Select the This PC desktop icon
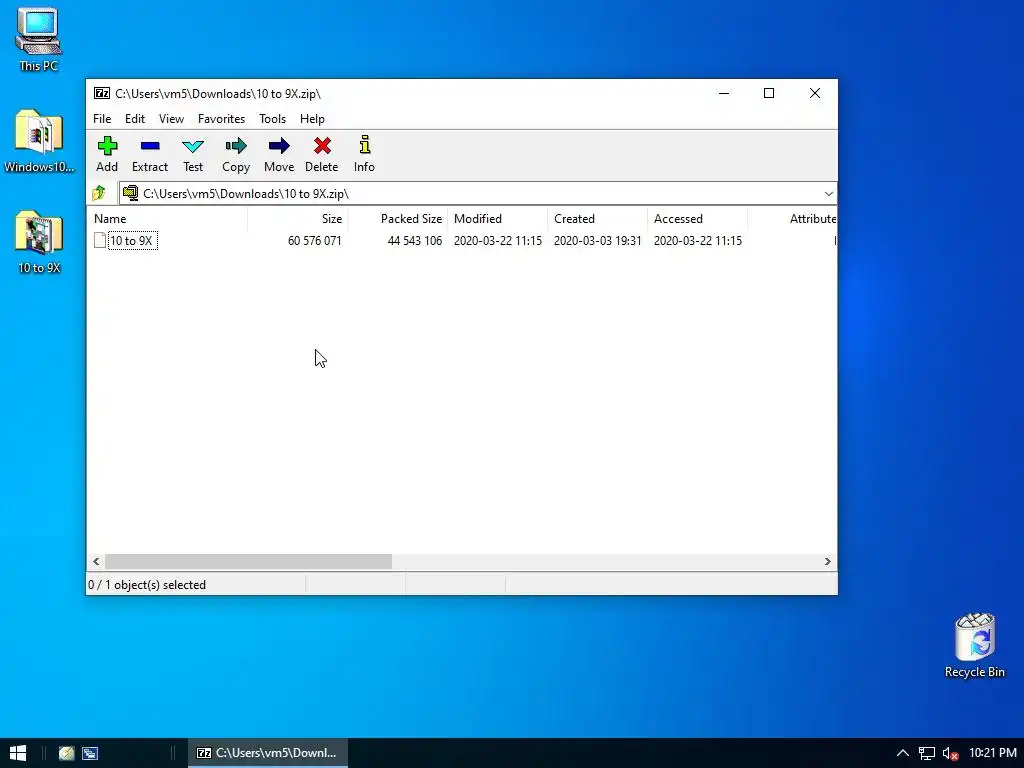Screen dimensions: 1024x768 39,39
